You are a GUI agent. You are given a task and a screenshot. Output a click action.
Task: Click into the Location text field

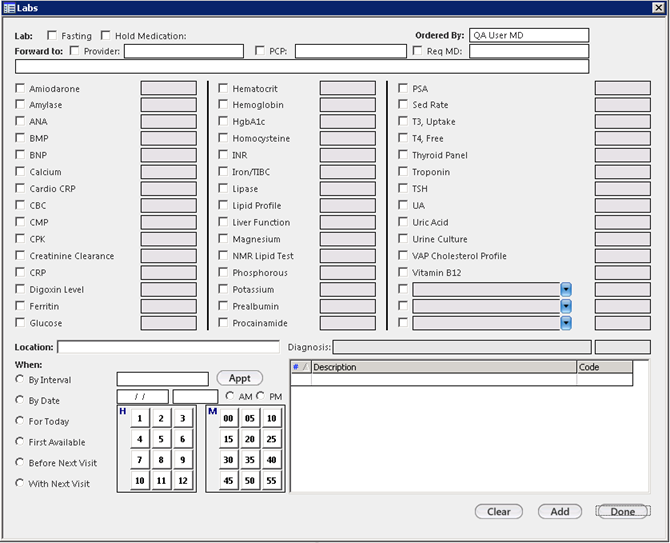coord(168,347)
